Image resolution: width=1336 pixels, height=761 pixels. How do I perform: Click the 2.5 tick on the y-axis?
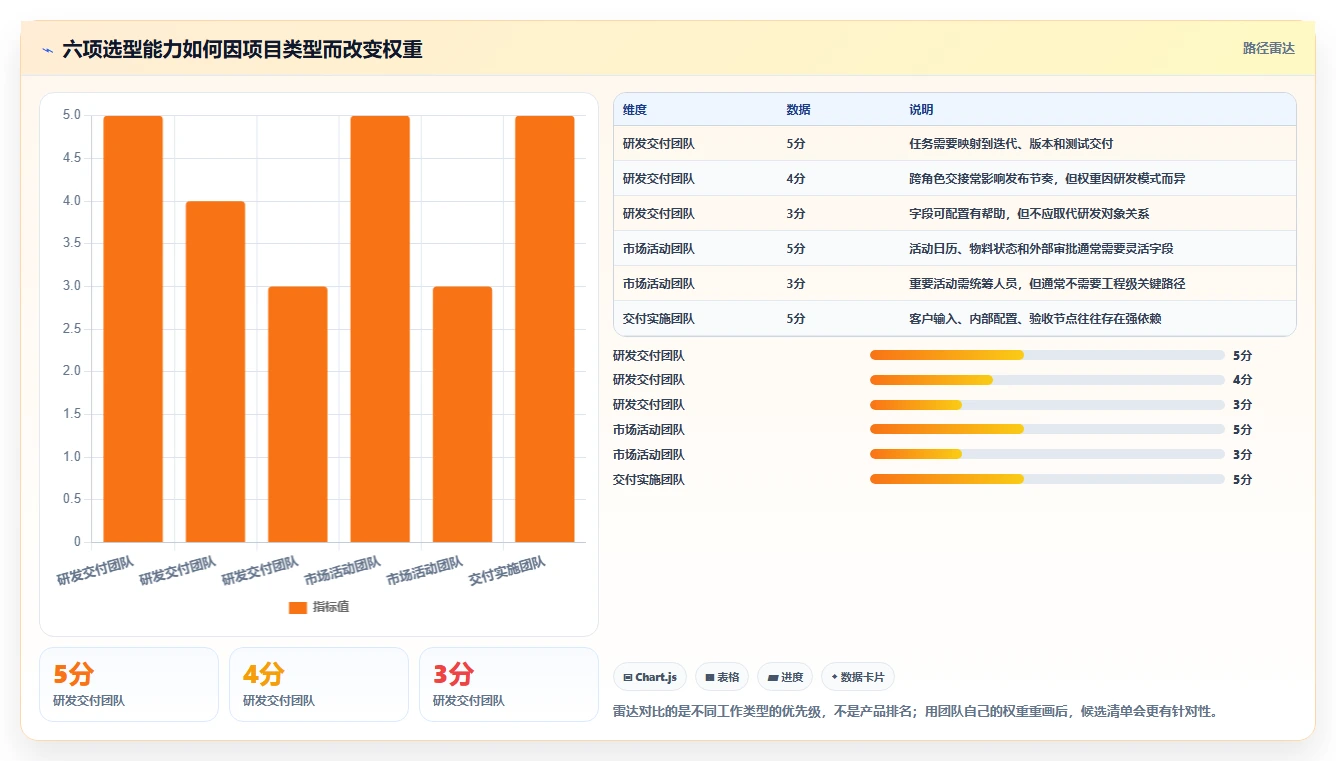[x=71, y=329]
